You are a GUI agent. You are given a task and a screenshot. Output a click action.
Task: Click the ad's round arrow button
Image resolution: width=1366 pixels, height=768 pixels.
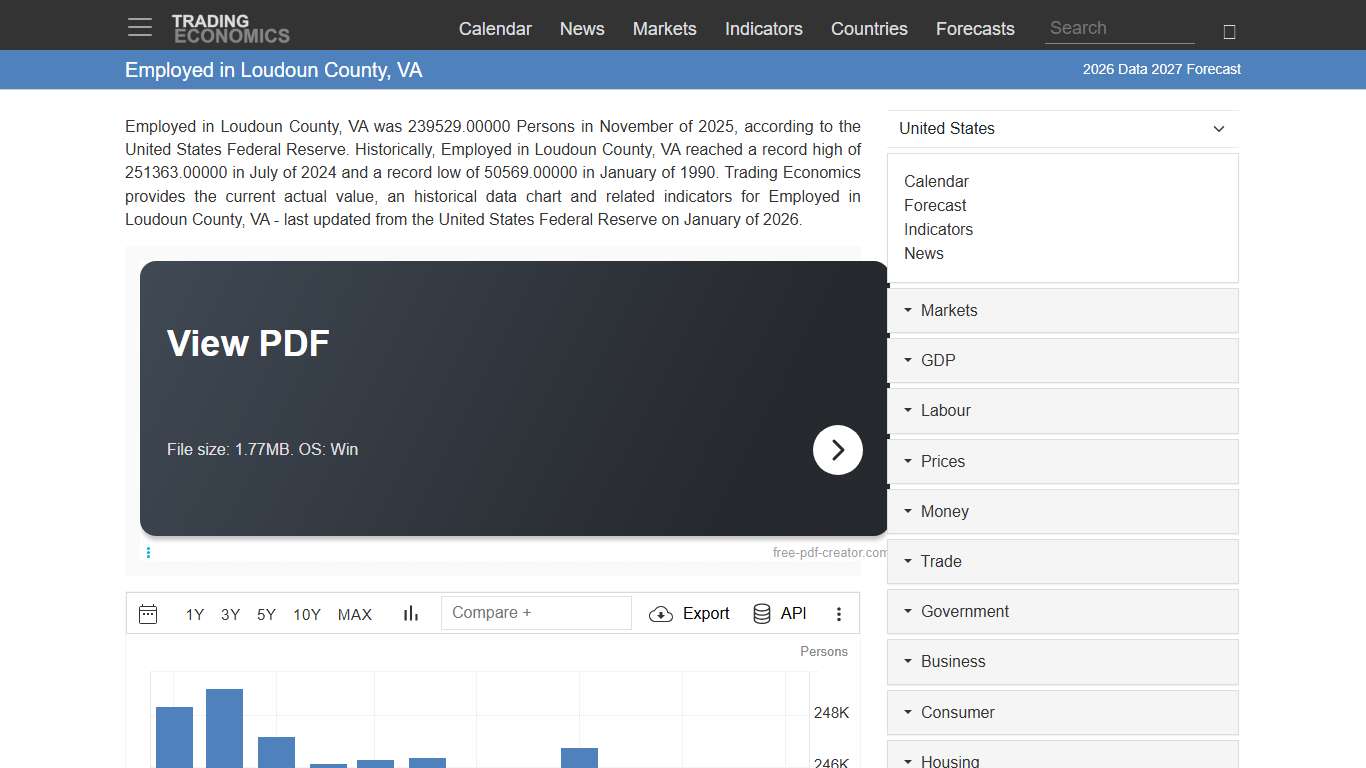[838, 450]
